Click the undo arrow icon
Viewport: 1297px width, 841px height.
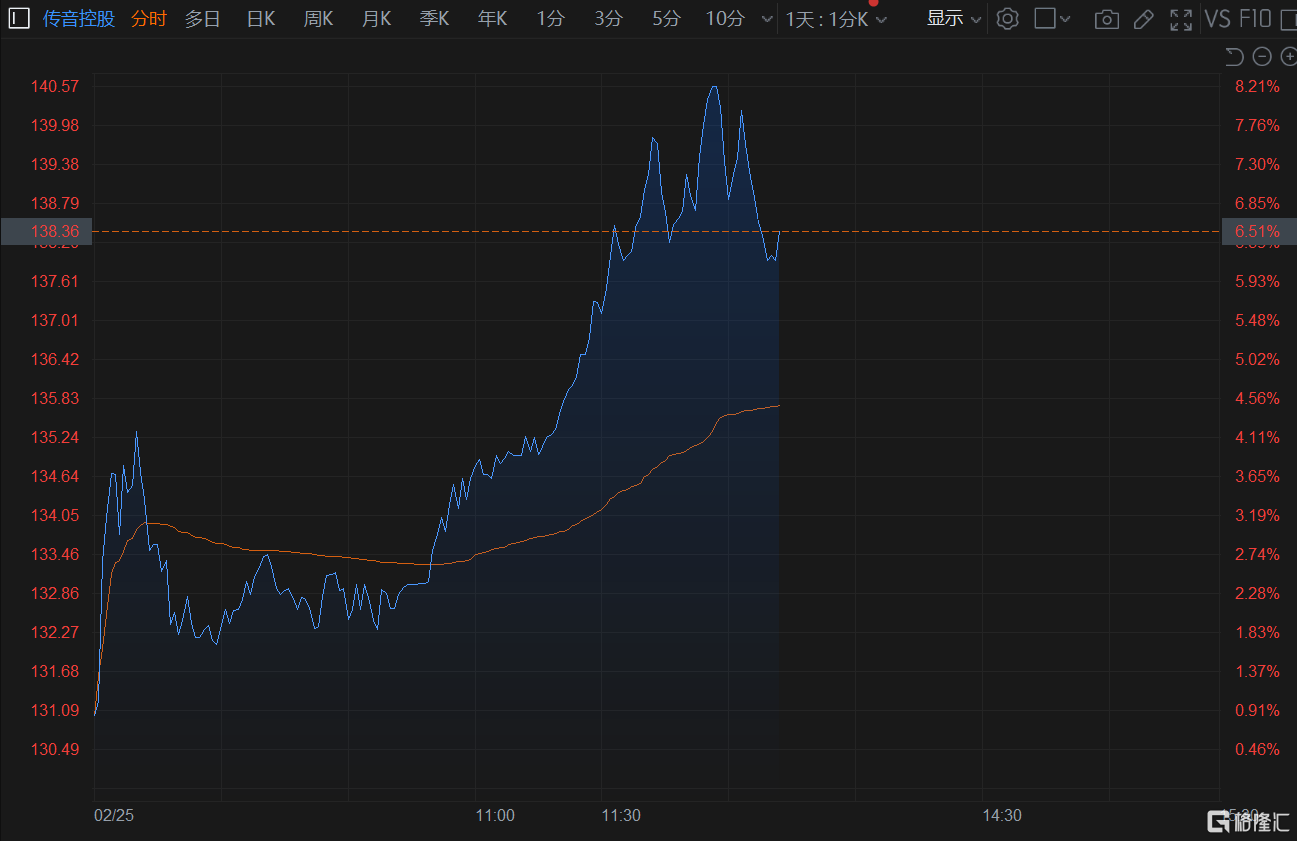(1234, 57)
